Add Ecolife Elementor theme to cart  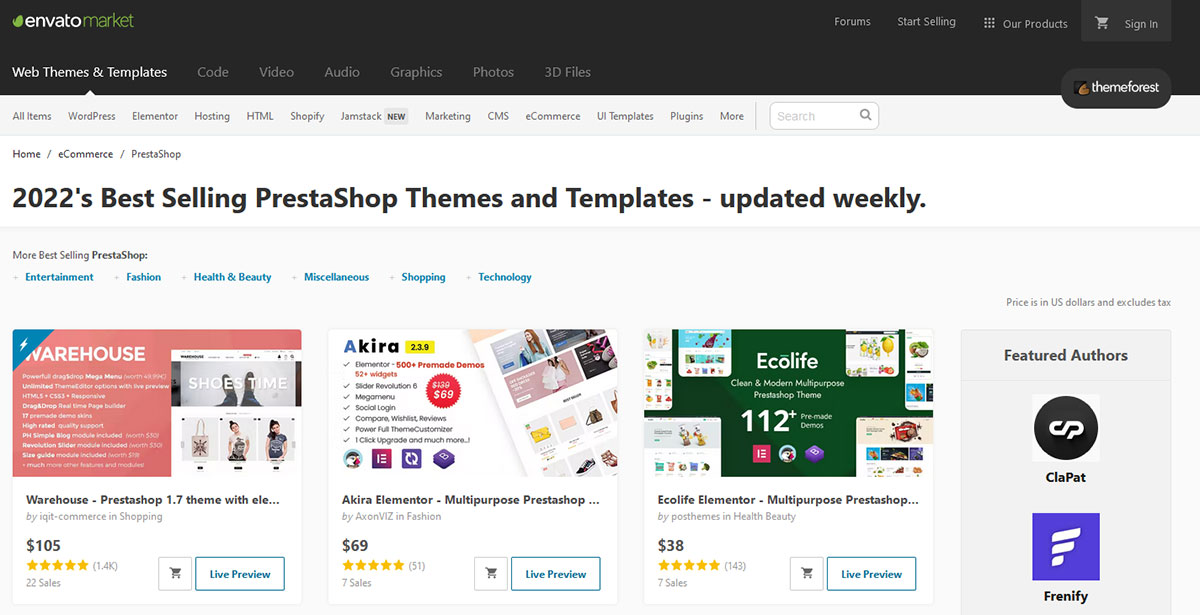point(807,574)
